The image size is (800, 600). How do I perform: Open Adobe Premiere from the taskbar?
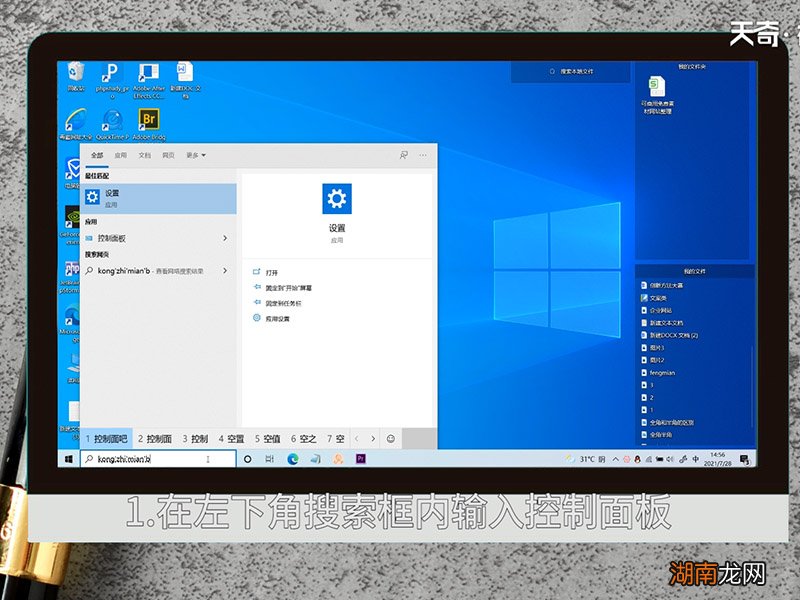361,459
